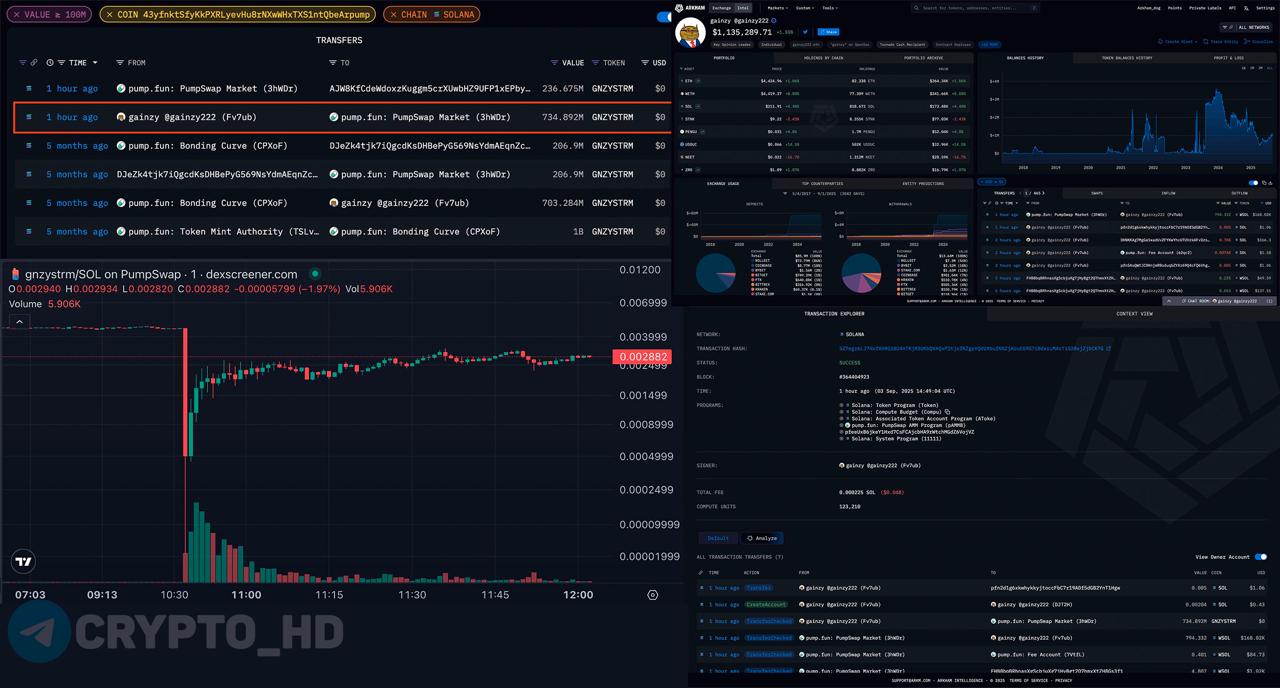Open gainzy's Twitter profile icon
Image resolution: width=1280 pixels, height=688 pixels.
[x=805, y=32]
